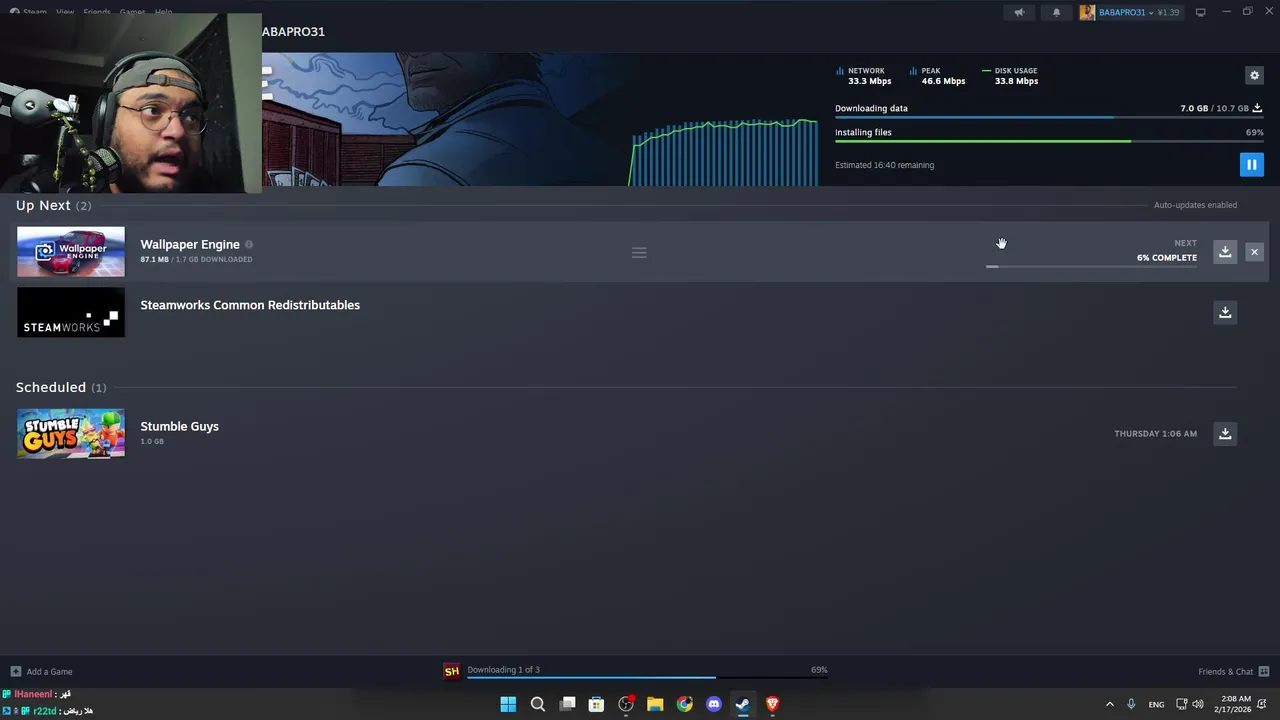
Task: Open the Games menu
Action: click(133, 12)
